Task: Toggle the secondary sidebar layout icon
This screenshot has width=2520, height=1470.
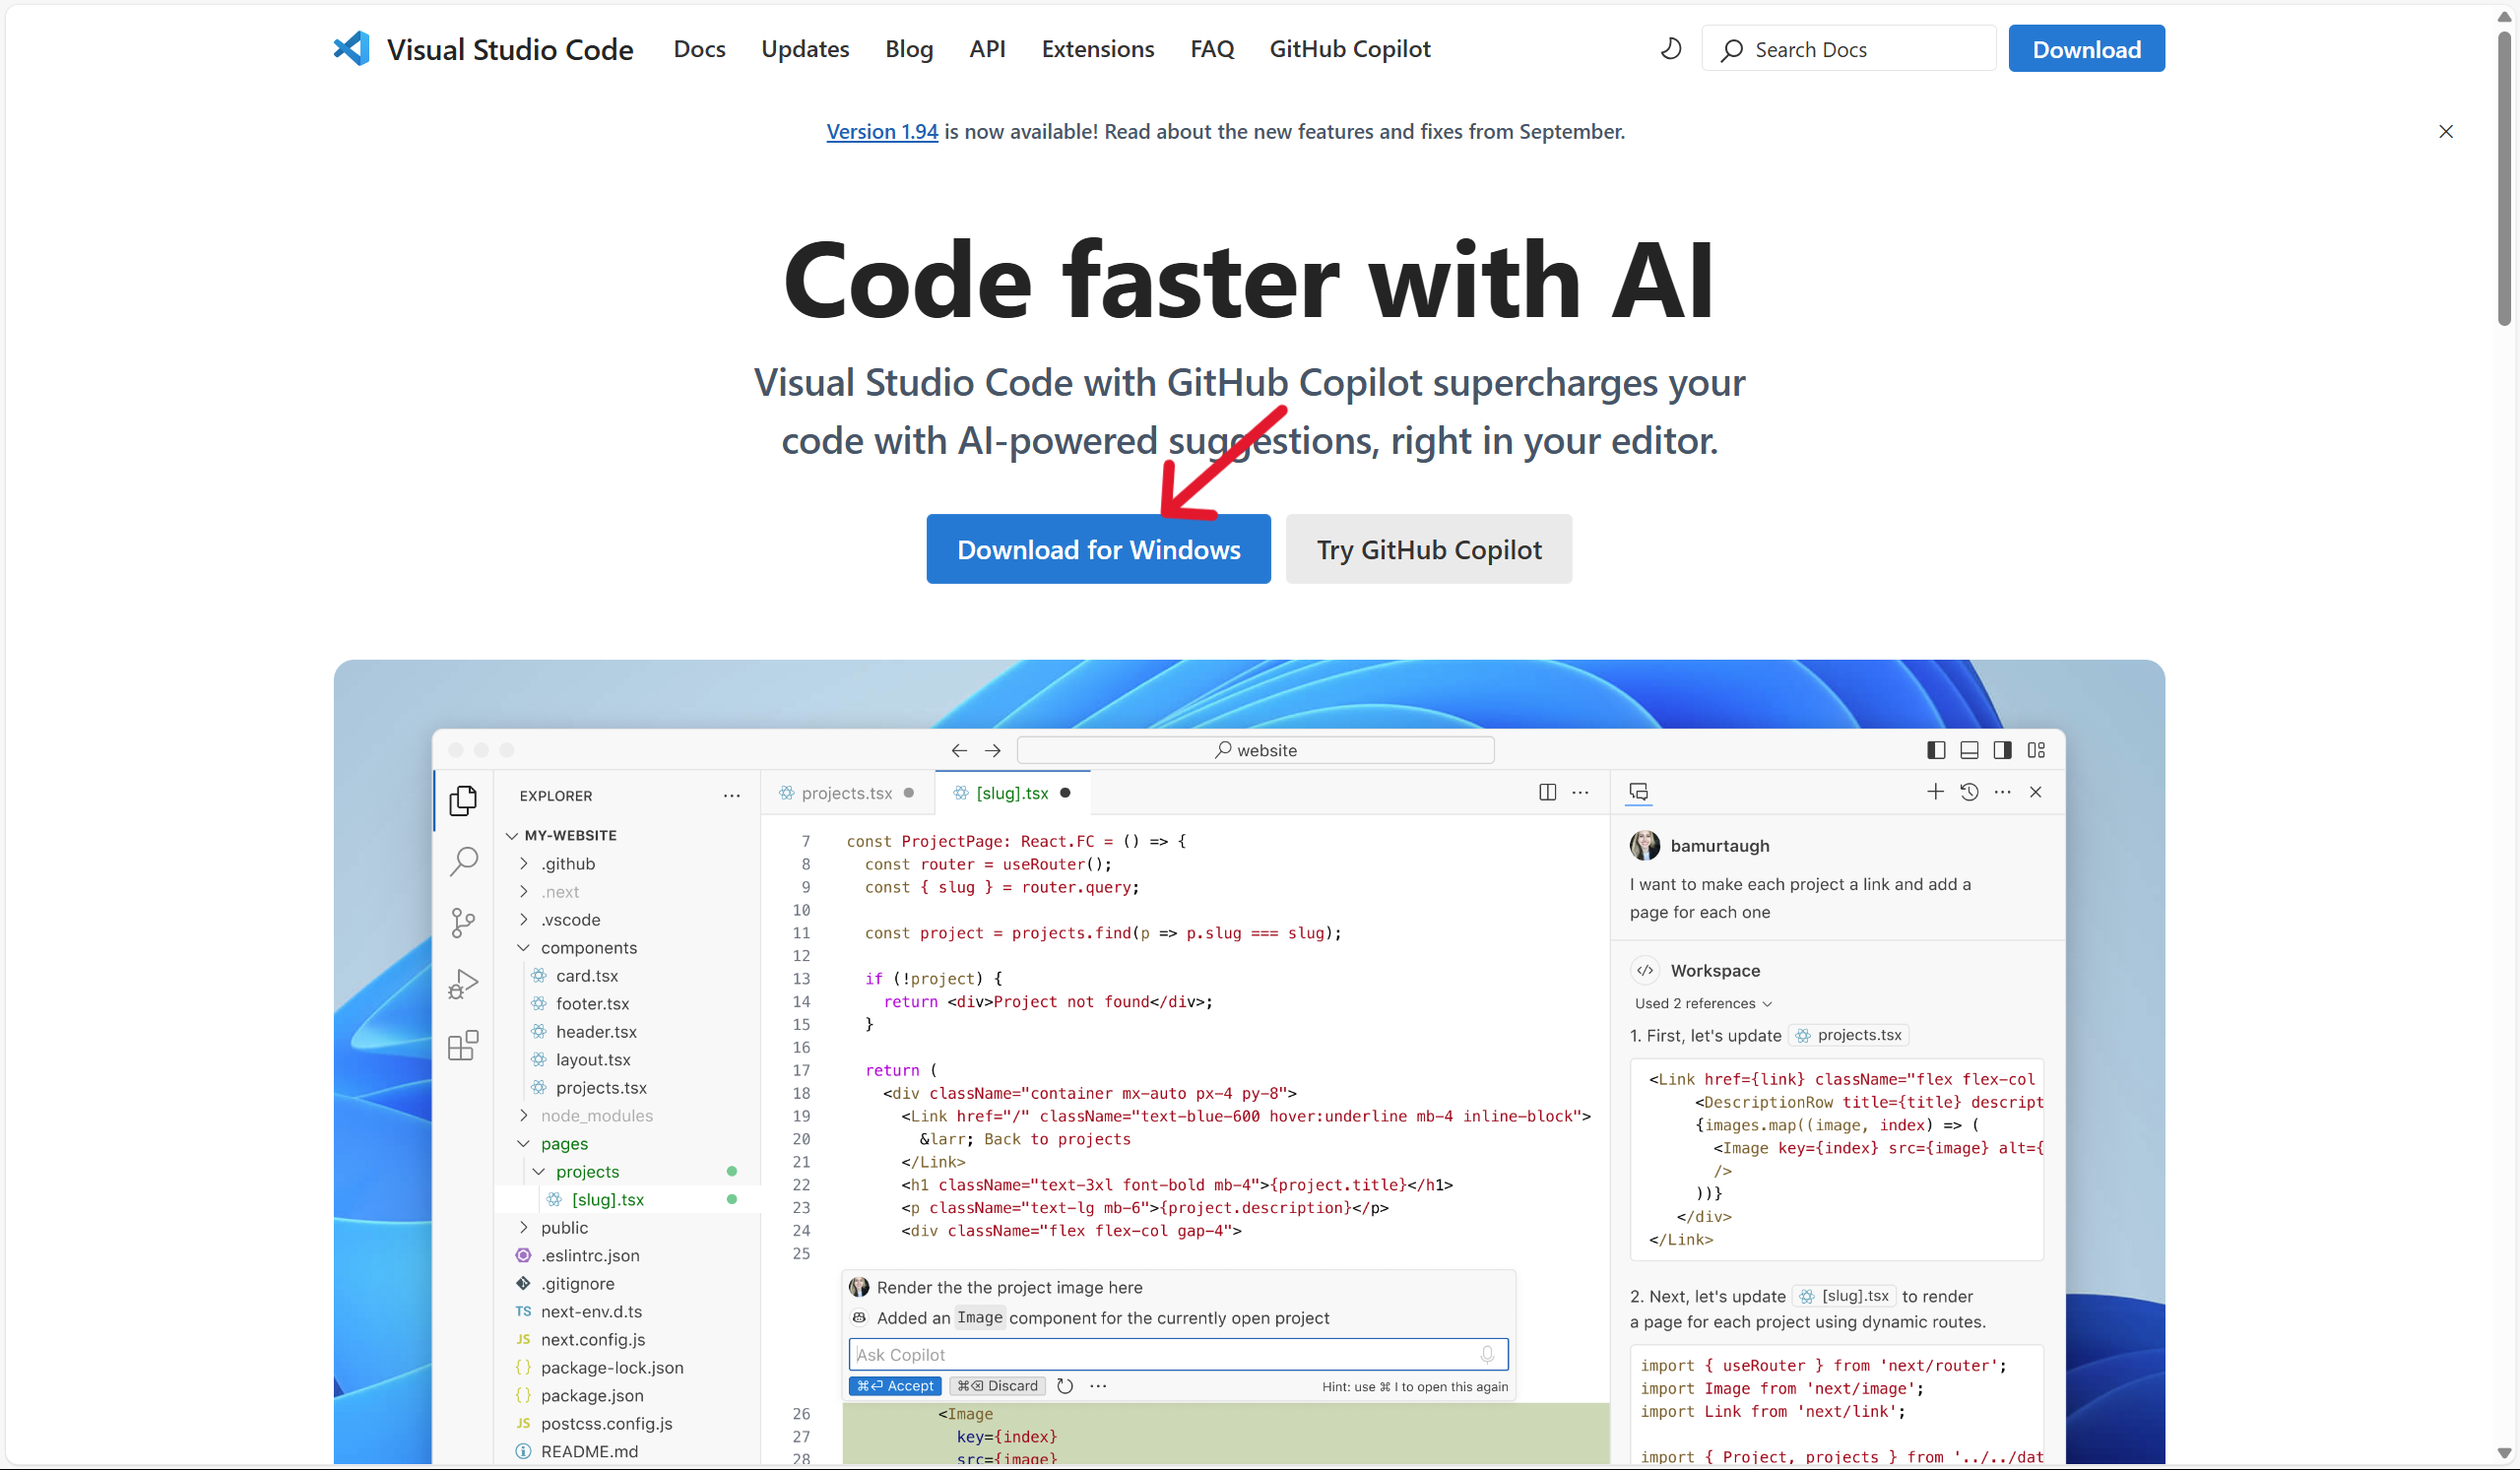Action: [x=2002, y=750]
